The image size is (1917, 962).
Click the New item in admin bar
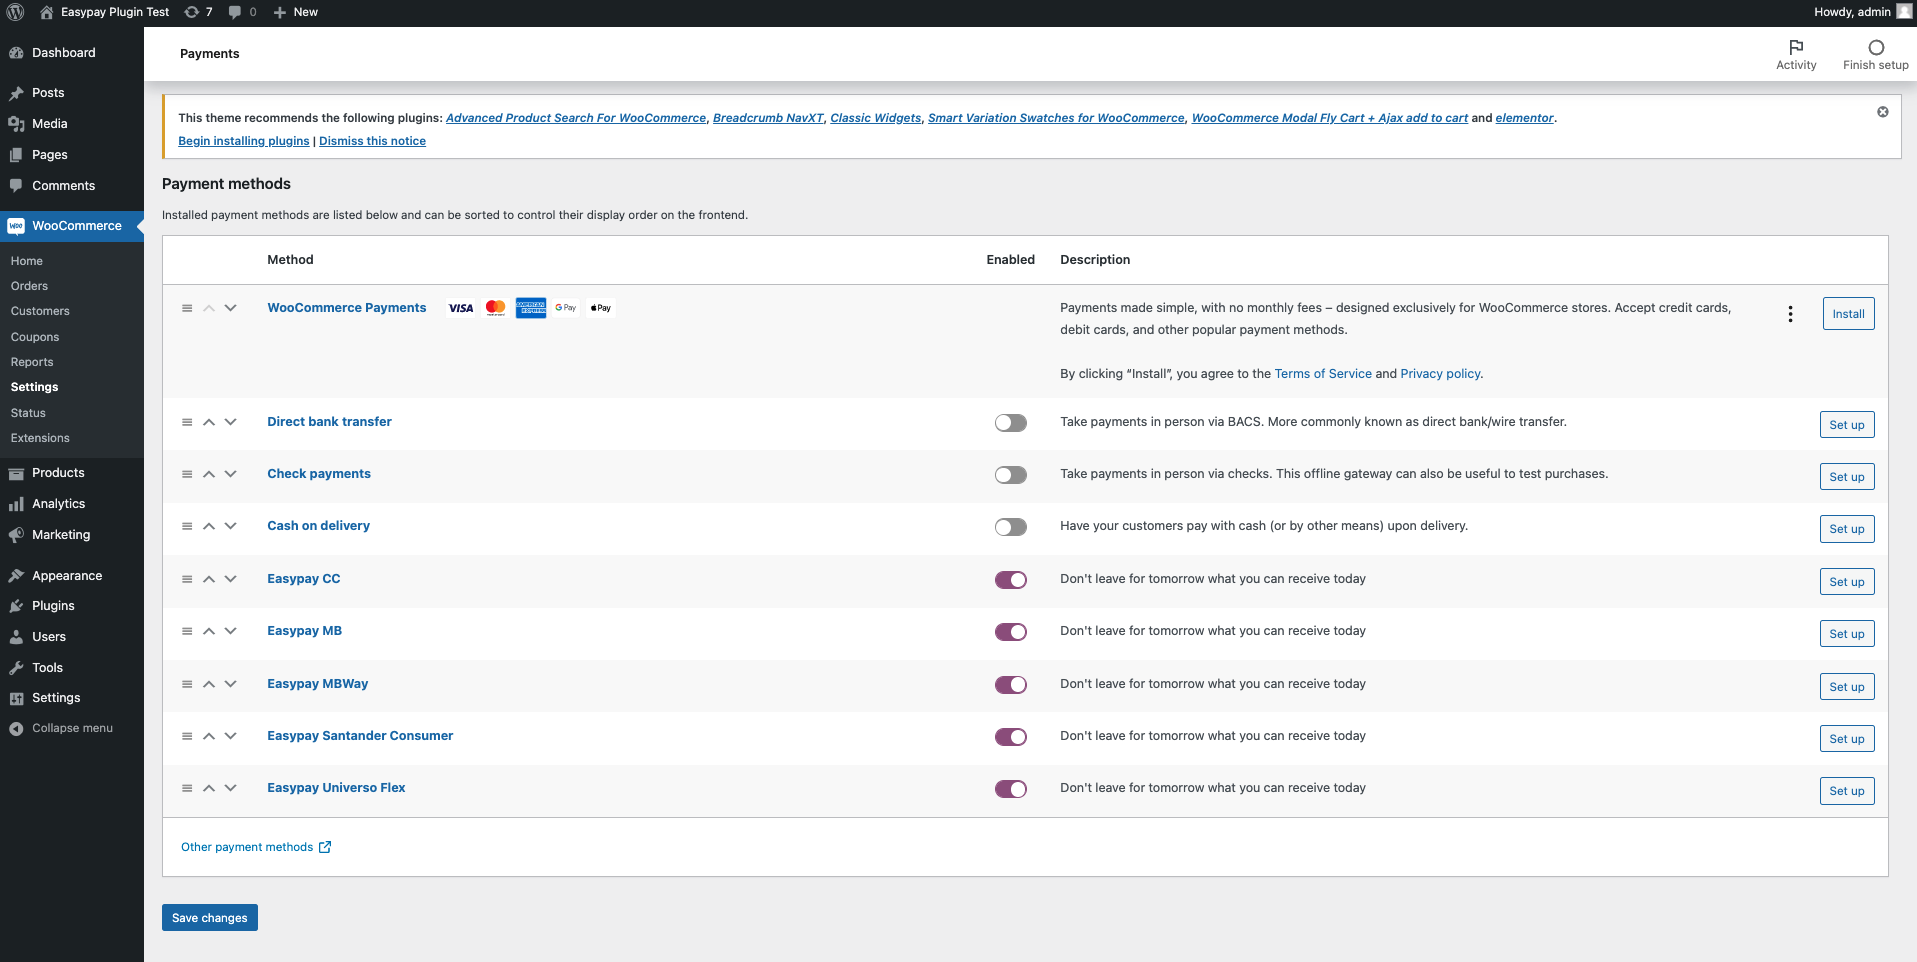coord(296,12)
